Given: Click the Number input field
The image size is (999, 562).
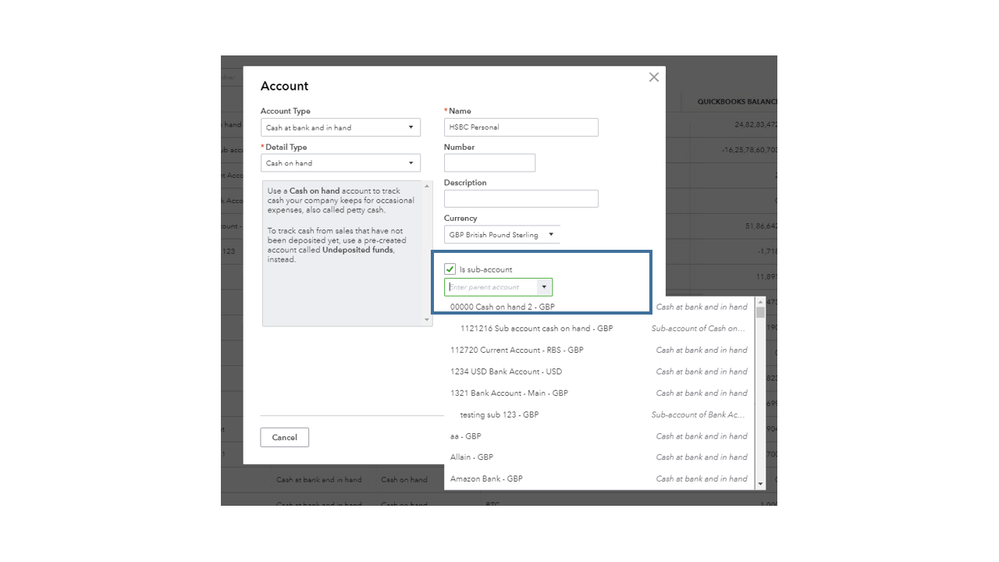Looking at the screenshot, I should pos(489,163).
